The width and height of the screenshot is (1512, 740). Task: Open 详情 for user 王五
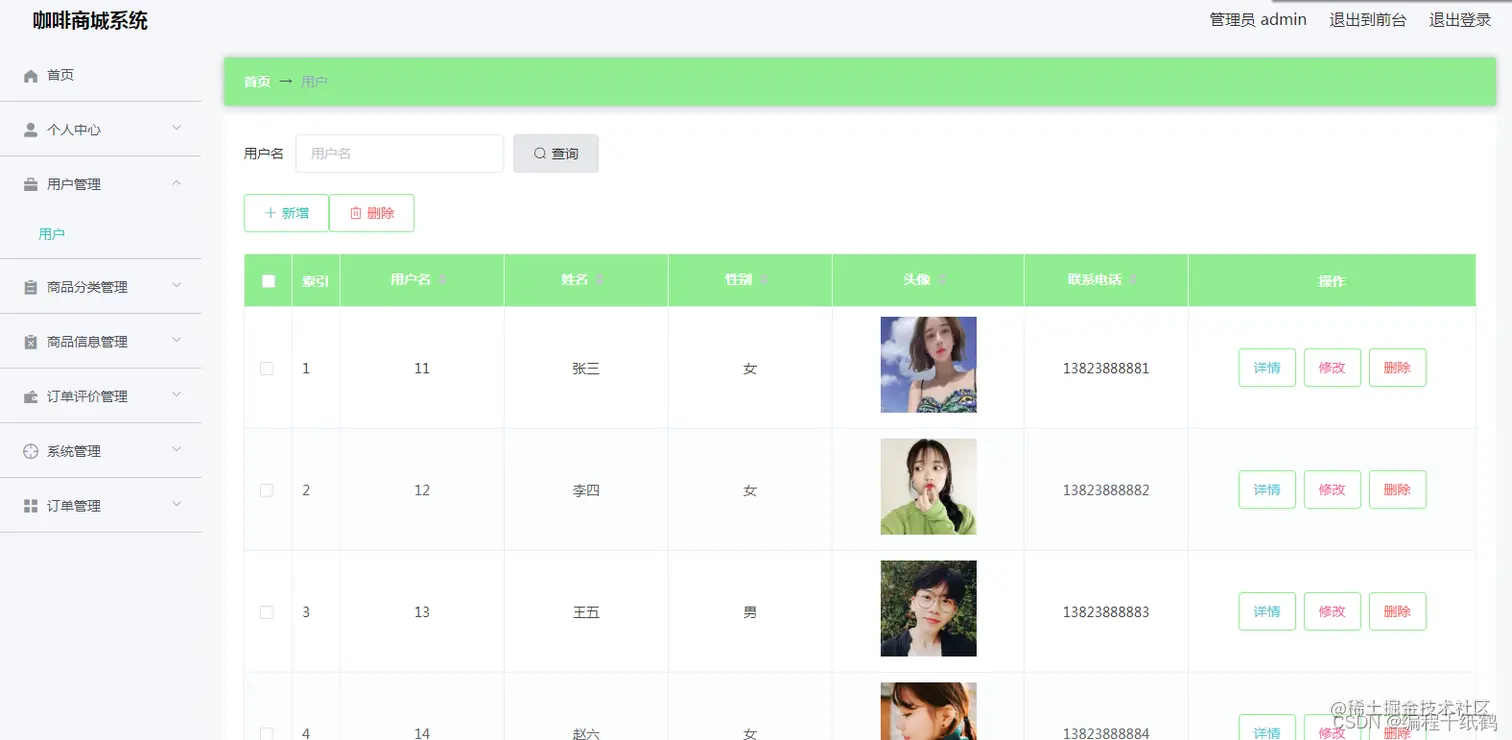tap(1267, 612)
